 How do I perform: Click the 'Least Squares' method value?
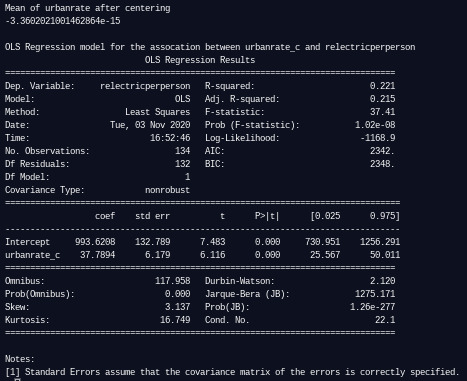pyautogui.click(x=158, y=112)
